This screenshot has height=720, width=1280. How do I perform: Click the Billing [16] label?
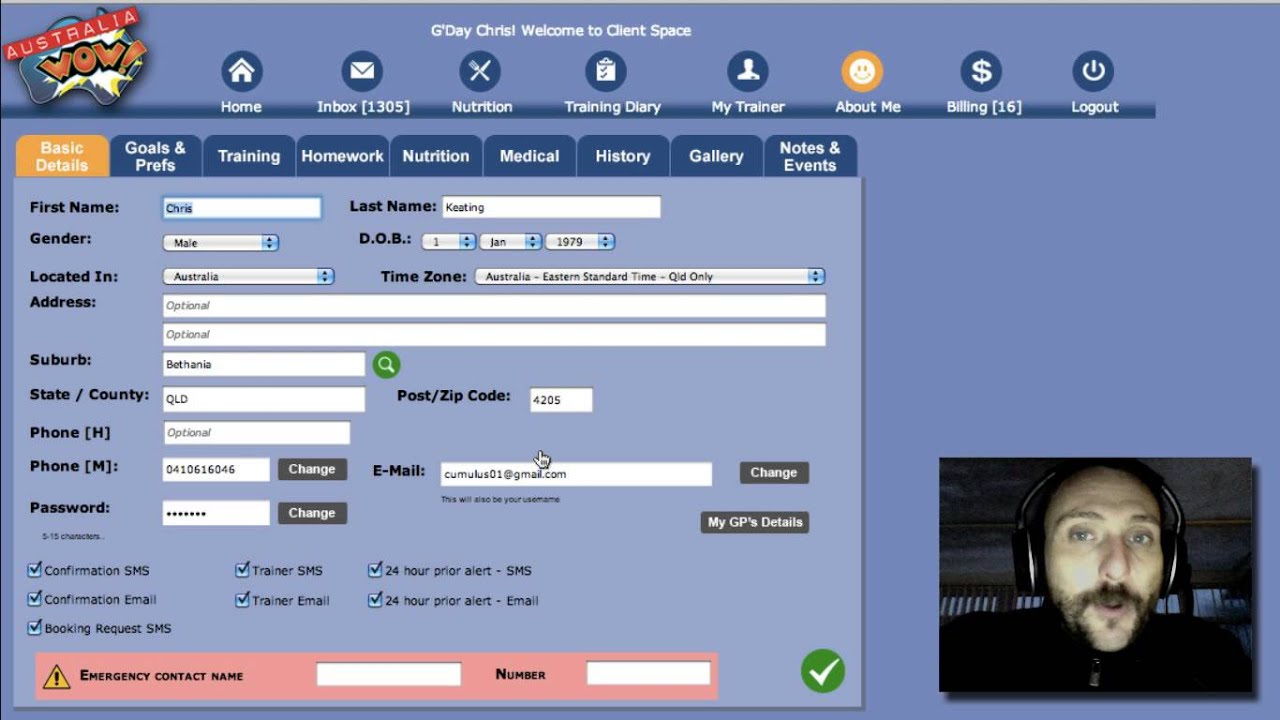coord(984,107)
